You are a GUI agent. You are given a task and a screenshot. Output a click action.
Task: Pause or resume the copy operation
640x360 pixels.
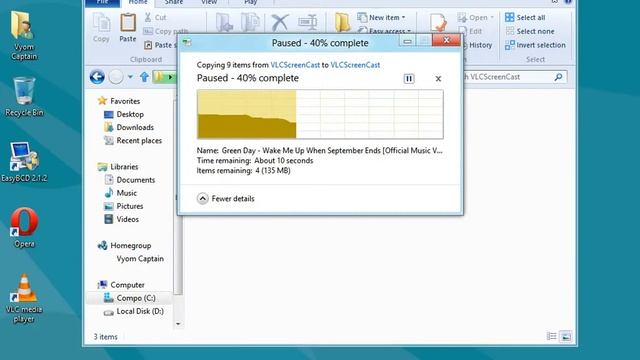[409, 78]
